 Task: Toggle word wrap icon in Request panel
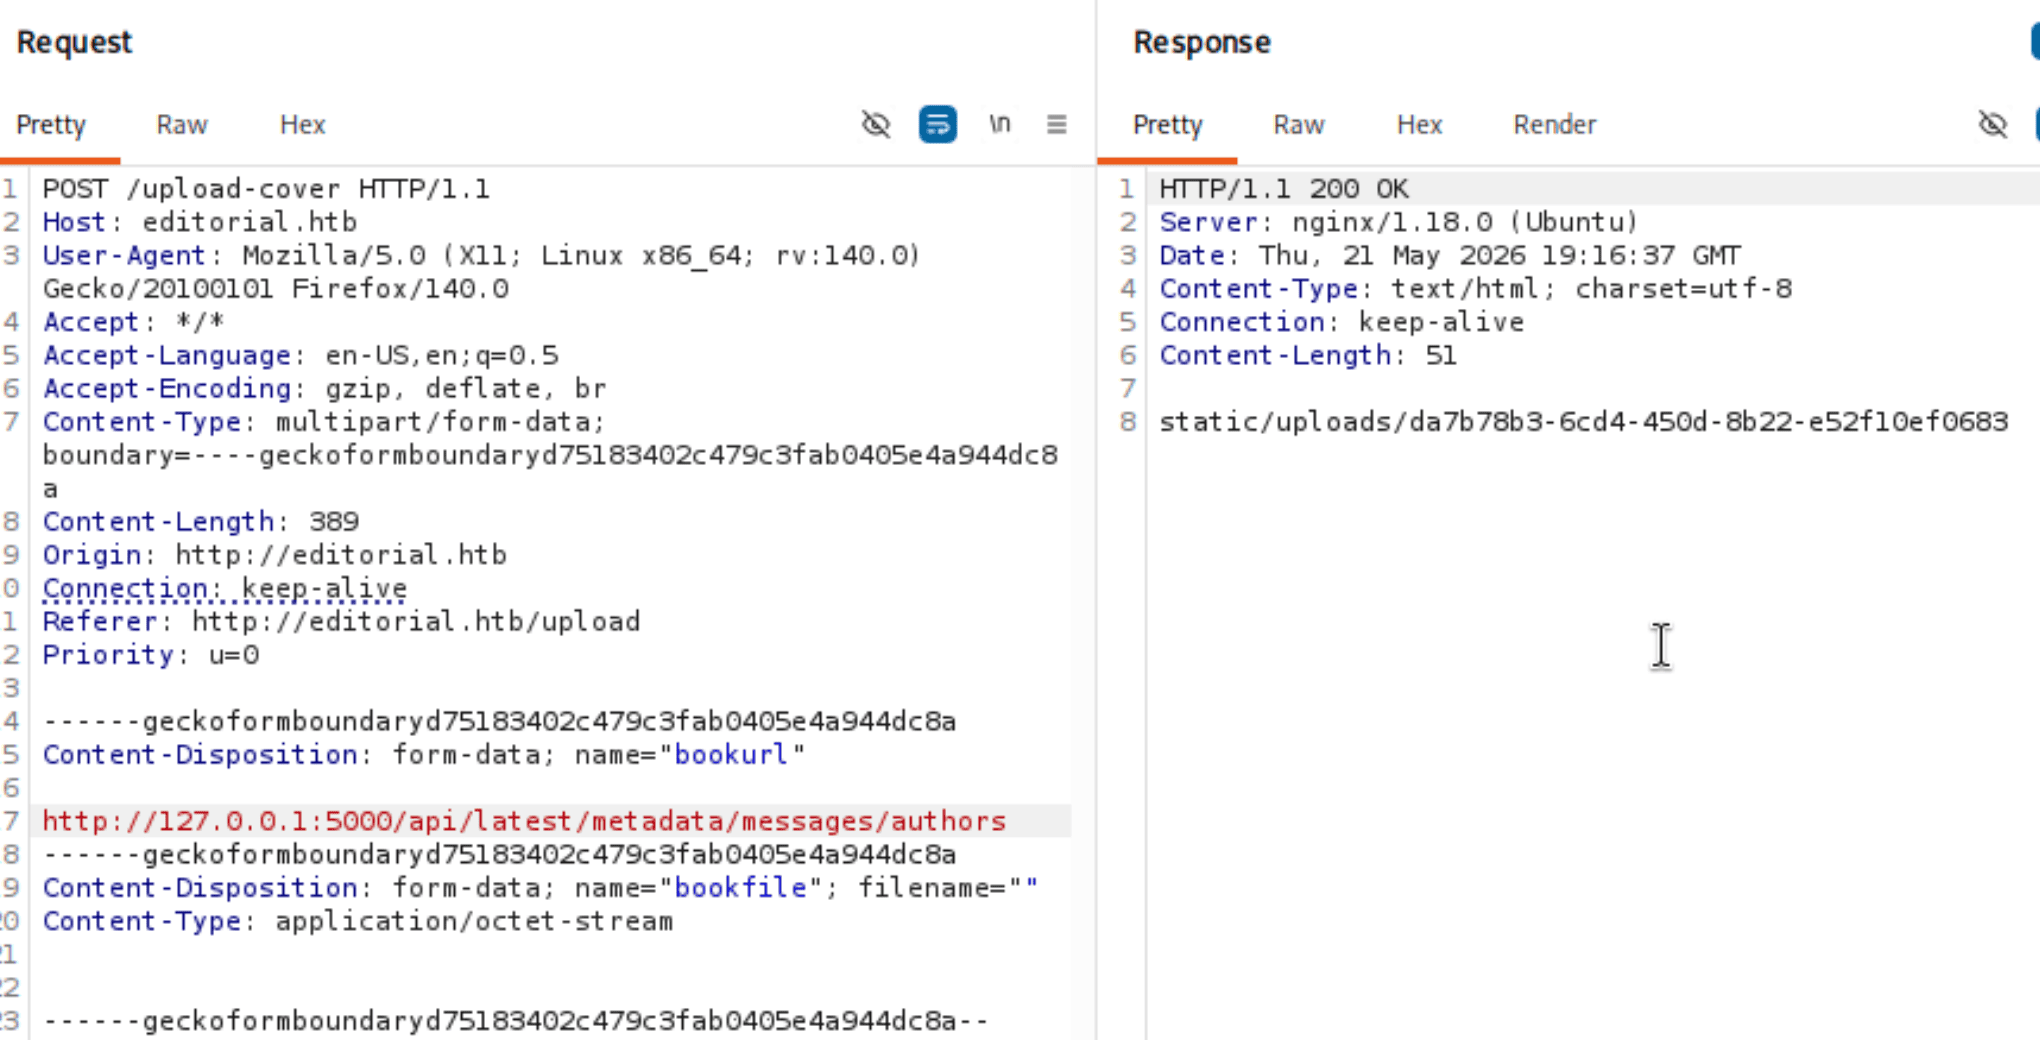tap(937, 124)
